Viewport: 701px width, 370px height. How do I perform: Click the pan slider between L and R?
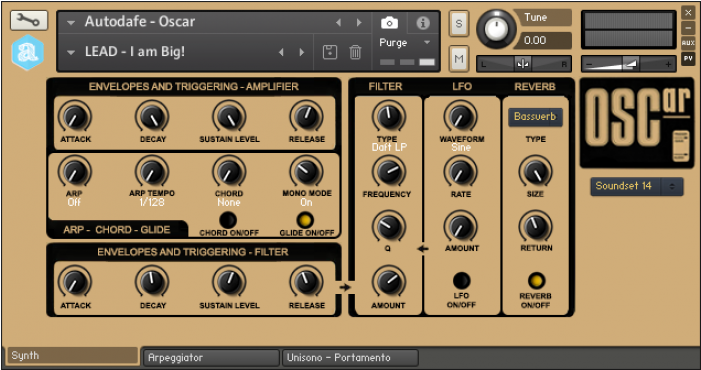pyautogui.click(x=523, y=64)
